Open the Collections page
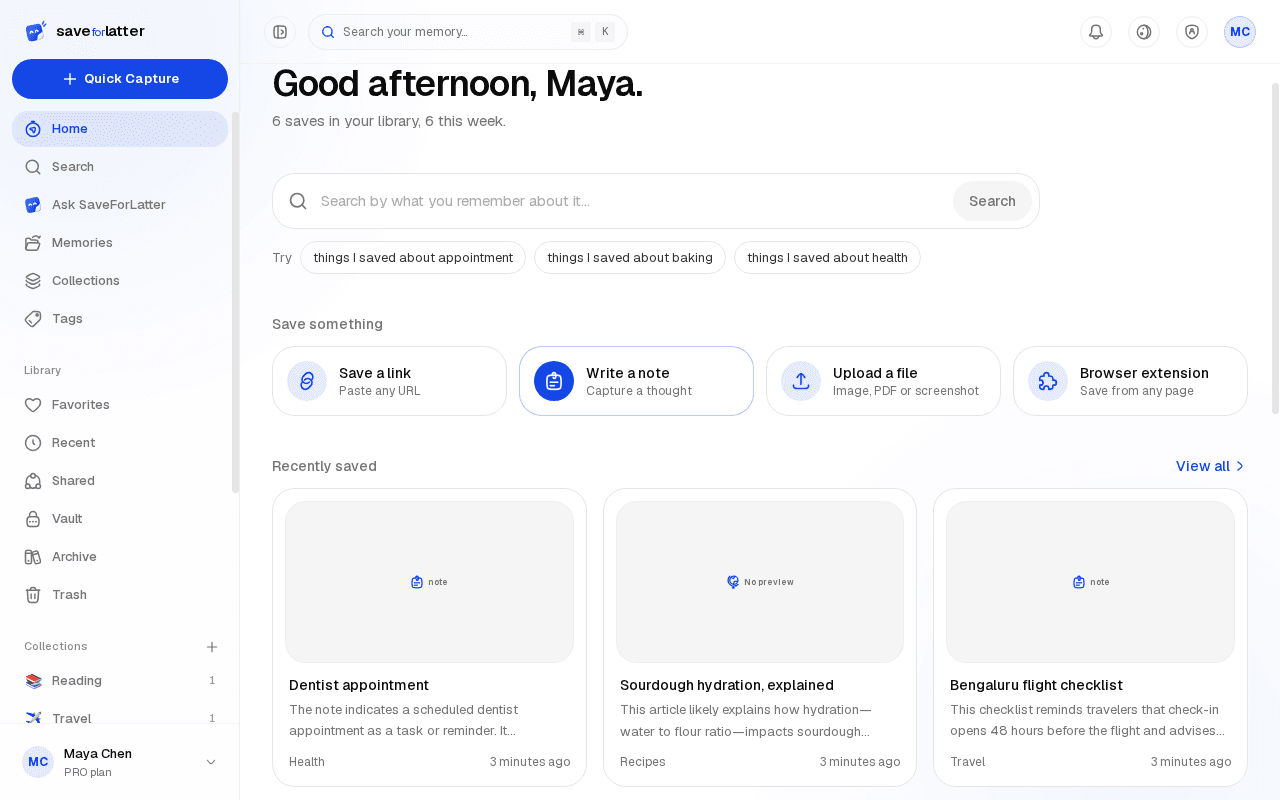Screen dimensions: 1280x800 point(120,281)
